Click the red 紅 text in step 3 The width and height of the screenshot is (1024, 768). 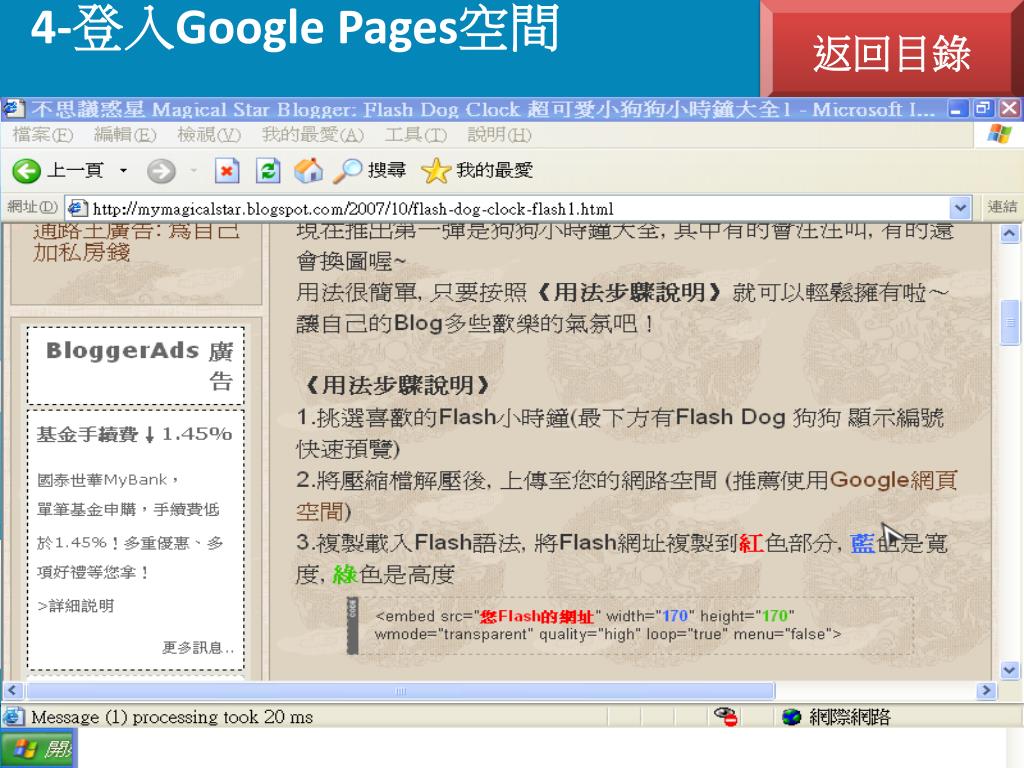point(751,543)
